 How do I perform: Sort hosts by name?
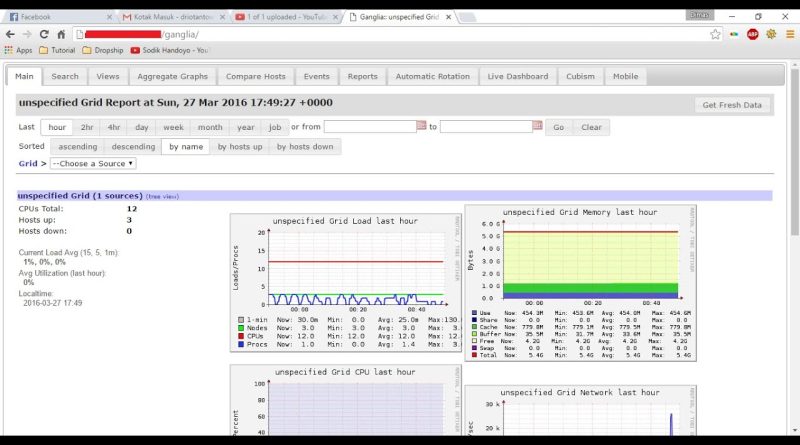coord(186,146)
